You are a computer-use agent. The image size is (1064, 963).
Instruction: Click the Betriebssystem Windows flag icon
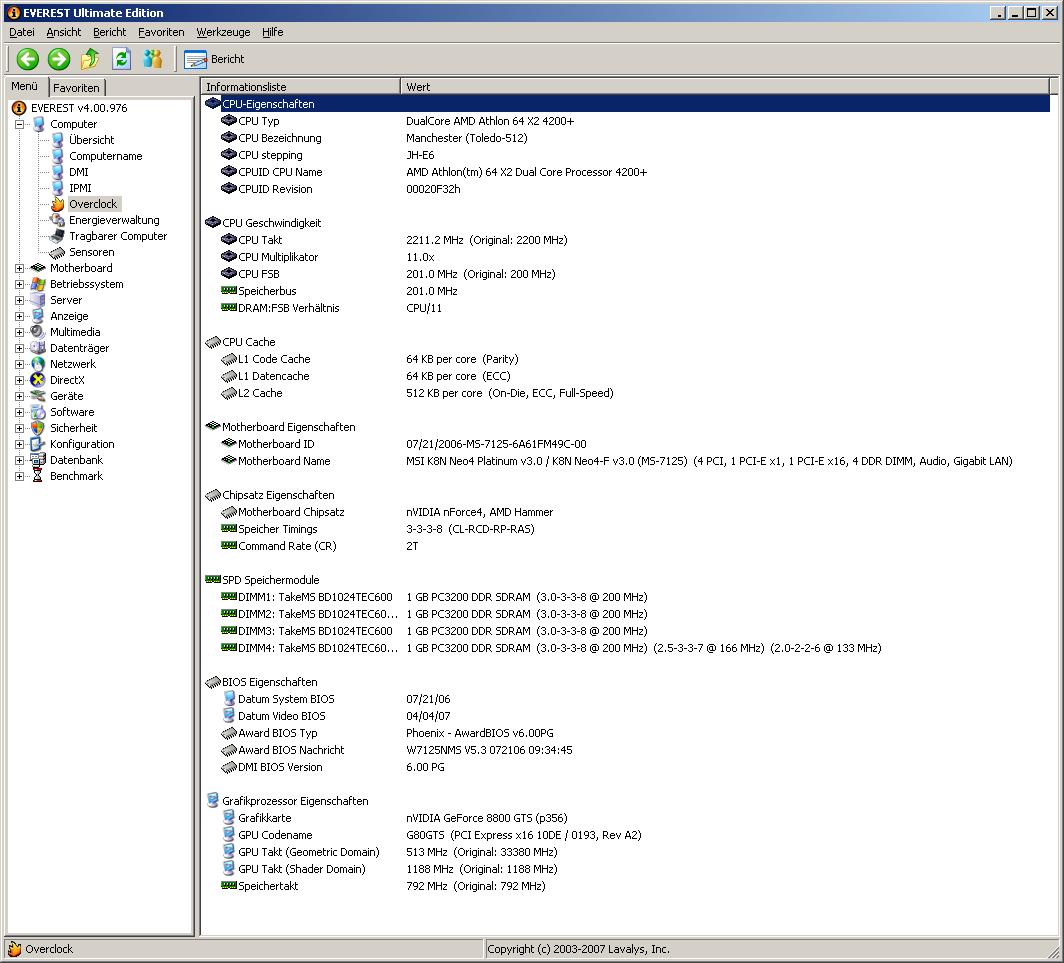[39, 284]
